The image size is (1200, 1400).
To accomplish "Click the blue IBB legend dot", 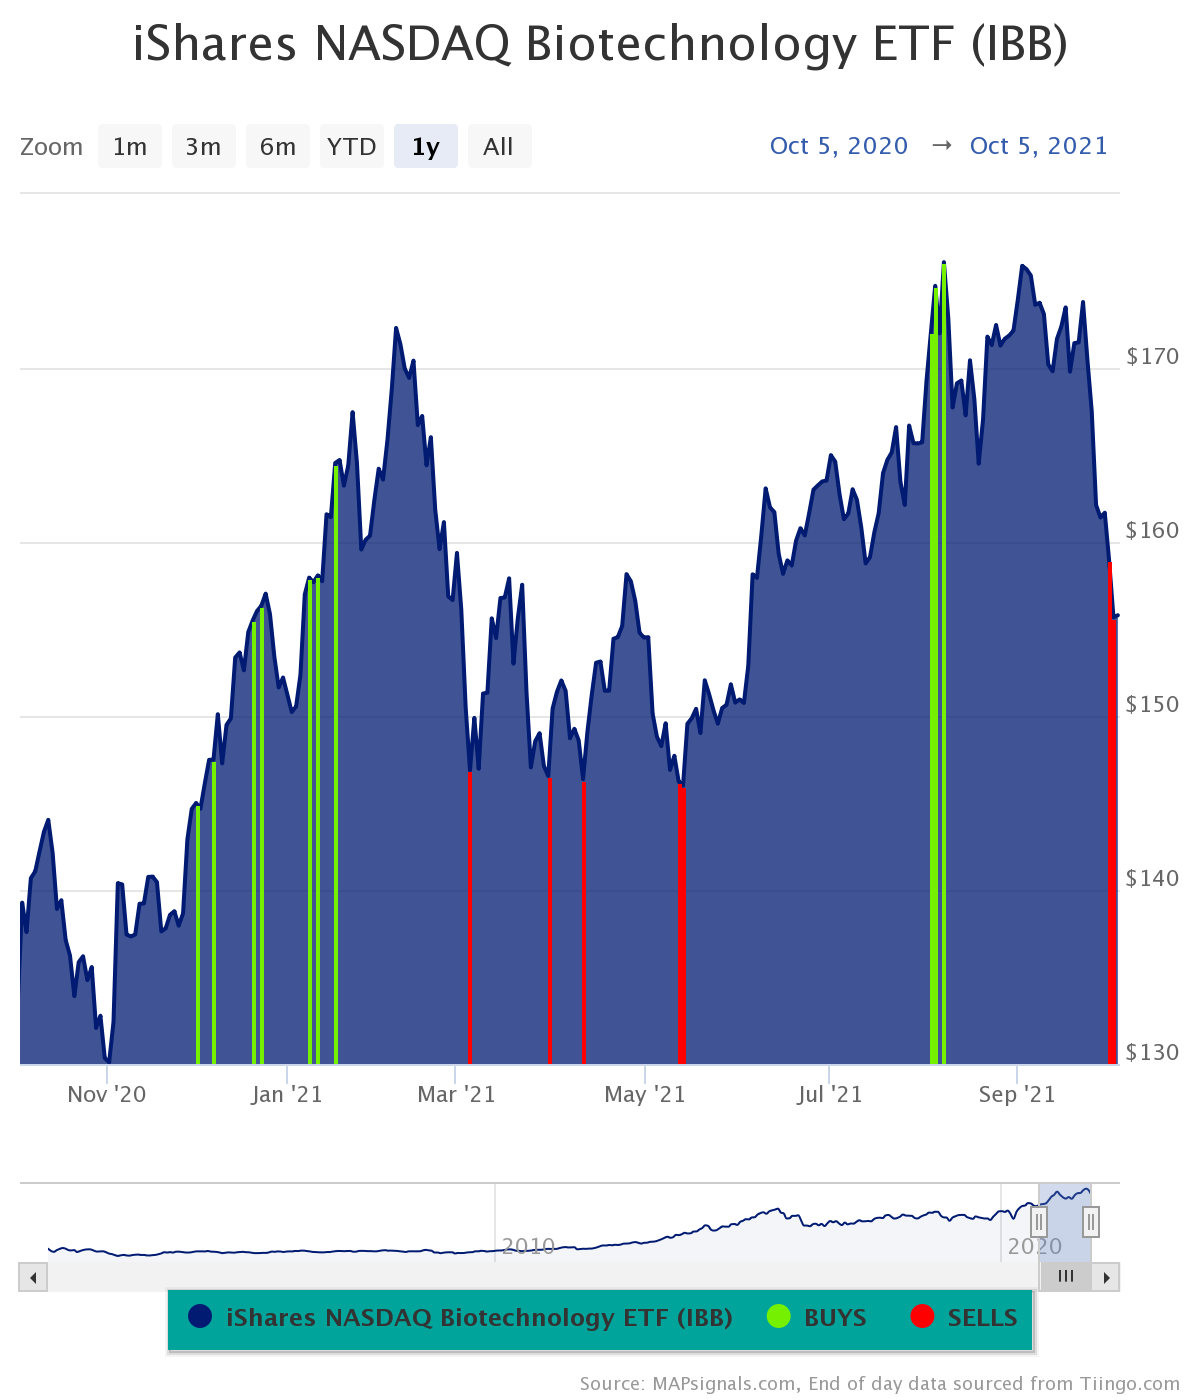I will (200, 1317).
